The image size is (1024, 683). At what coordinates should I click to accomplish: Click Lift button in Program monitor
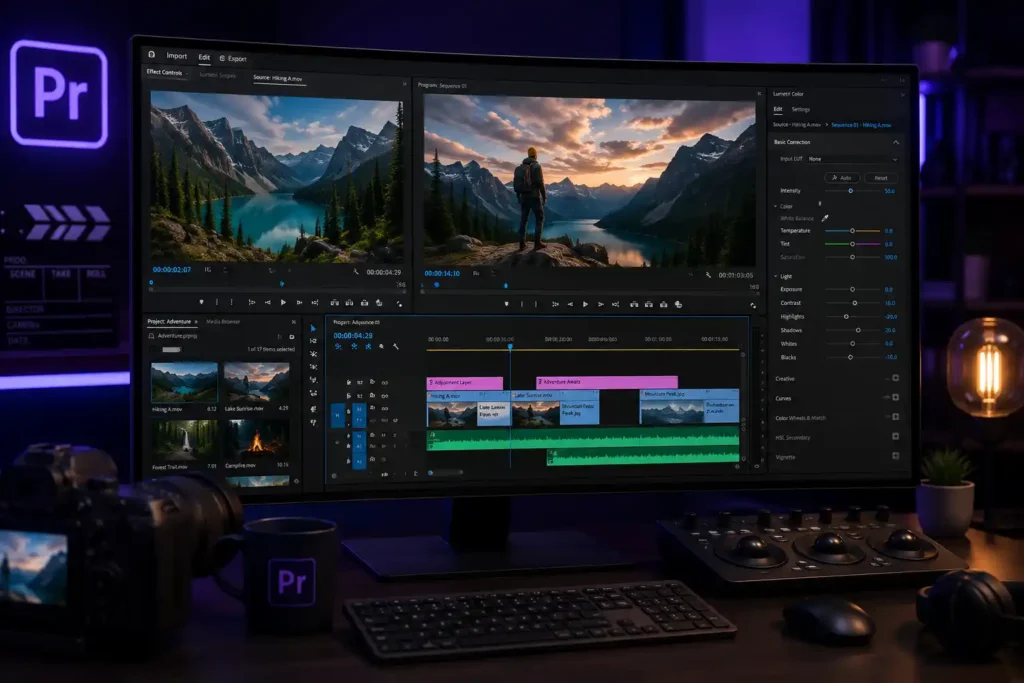point(633,304)
